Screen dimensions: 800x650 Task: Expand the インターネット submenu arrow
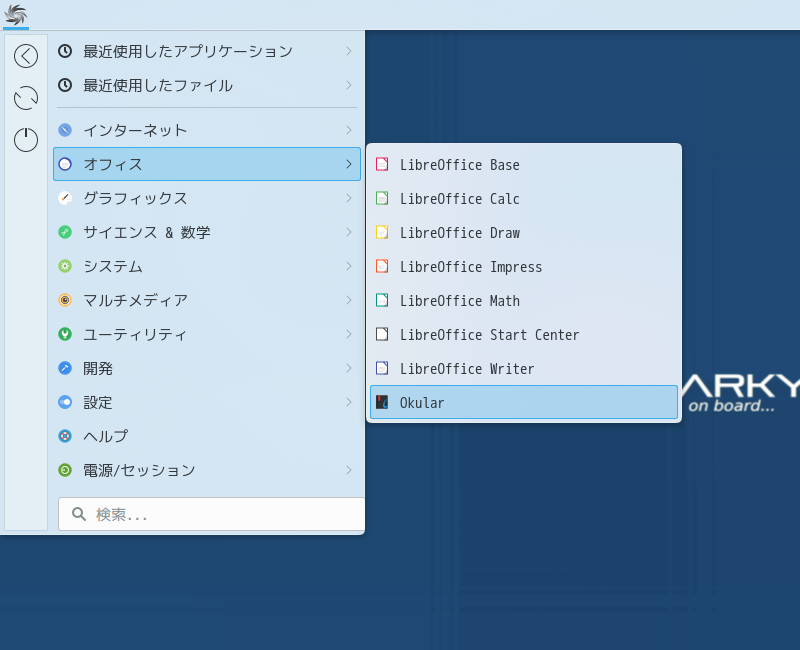coord(349,130)
